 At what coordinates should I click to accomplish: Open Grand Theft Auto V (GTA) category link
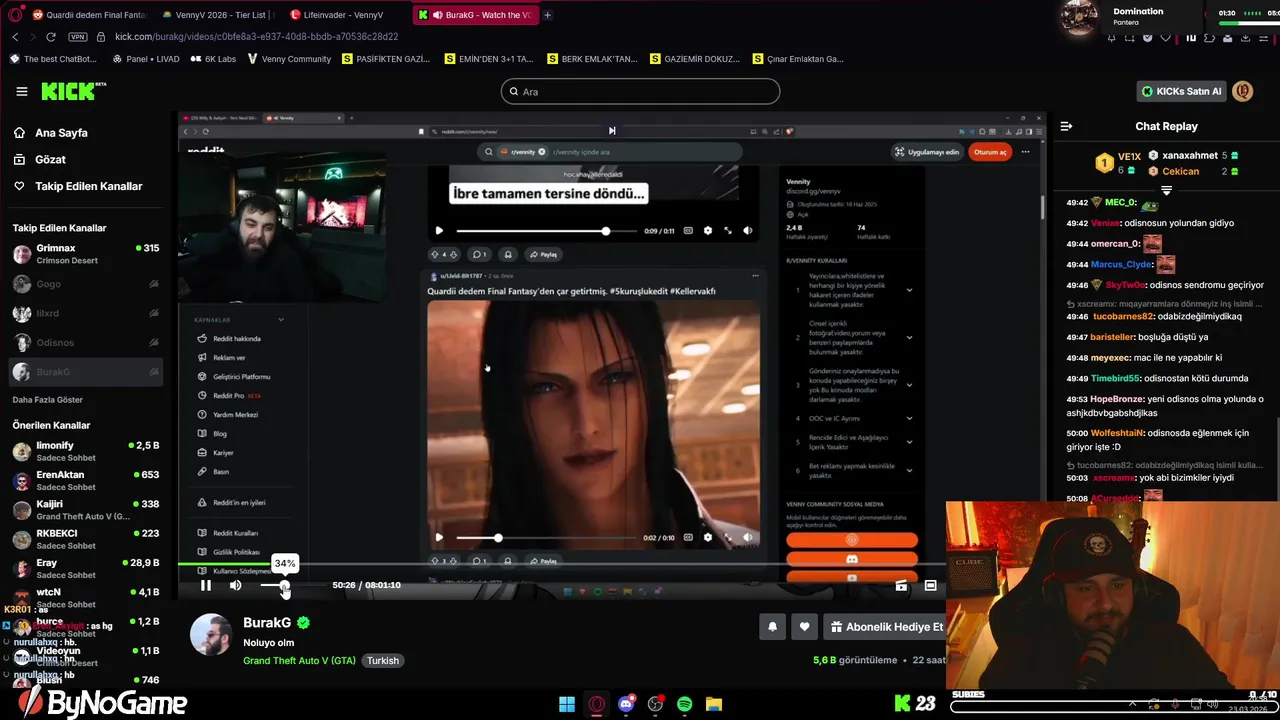299,660
